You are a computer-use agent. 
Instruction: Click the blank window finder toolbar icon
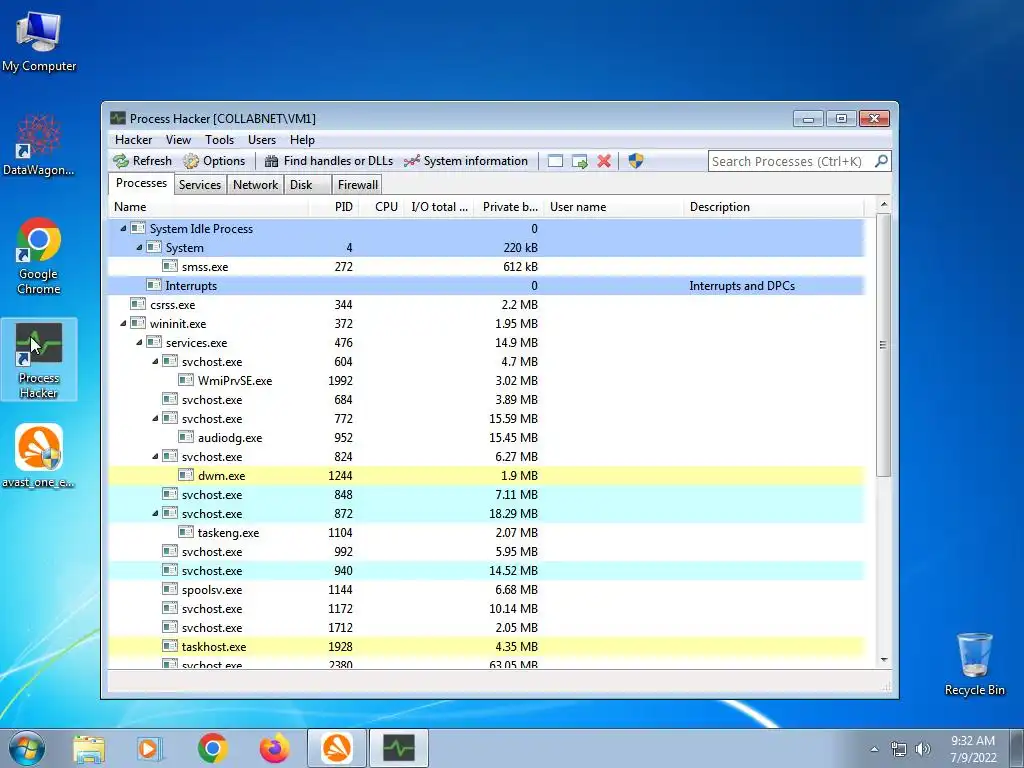tap(555, 161)
